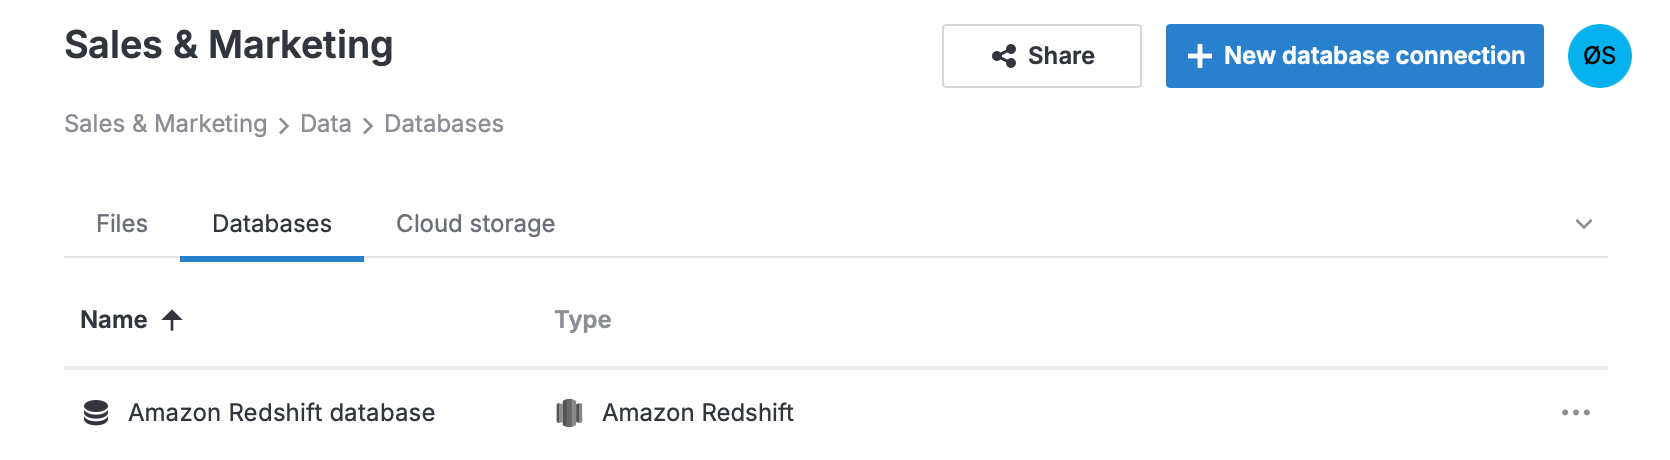Switch to the Files tab
Screen dimensions: 1670x460
point(122,224)
